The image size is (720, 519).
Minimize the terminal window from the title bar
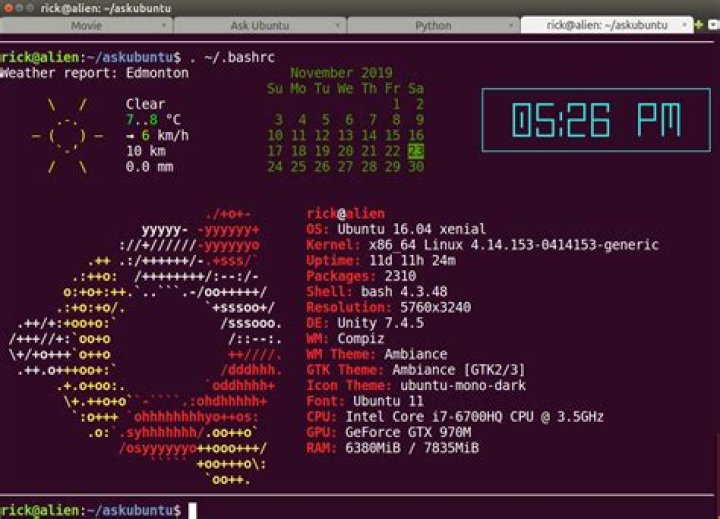pyautogui.click(x=19, y=8)
